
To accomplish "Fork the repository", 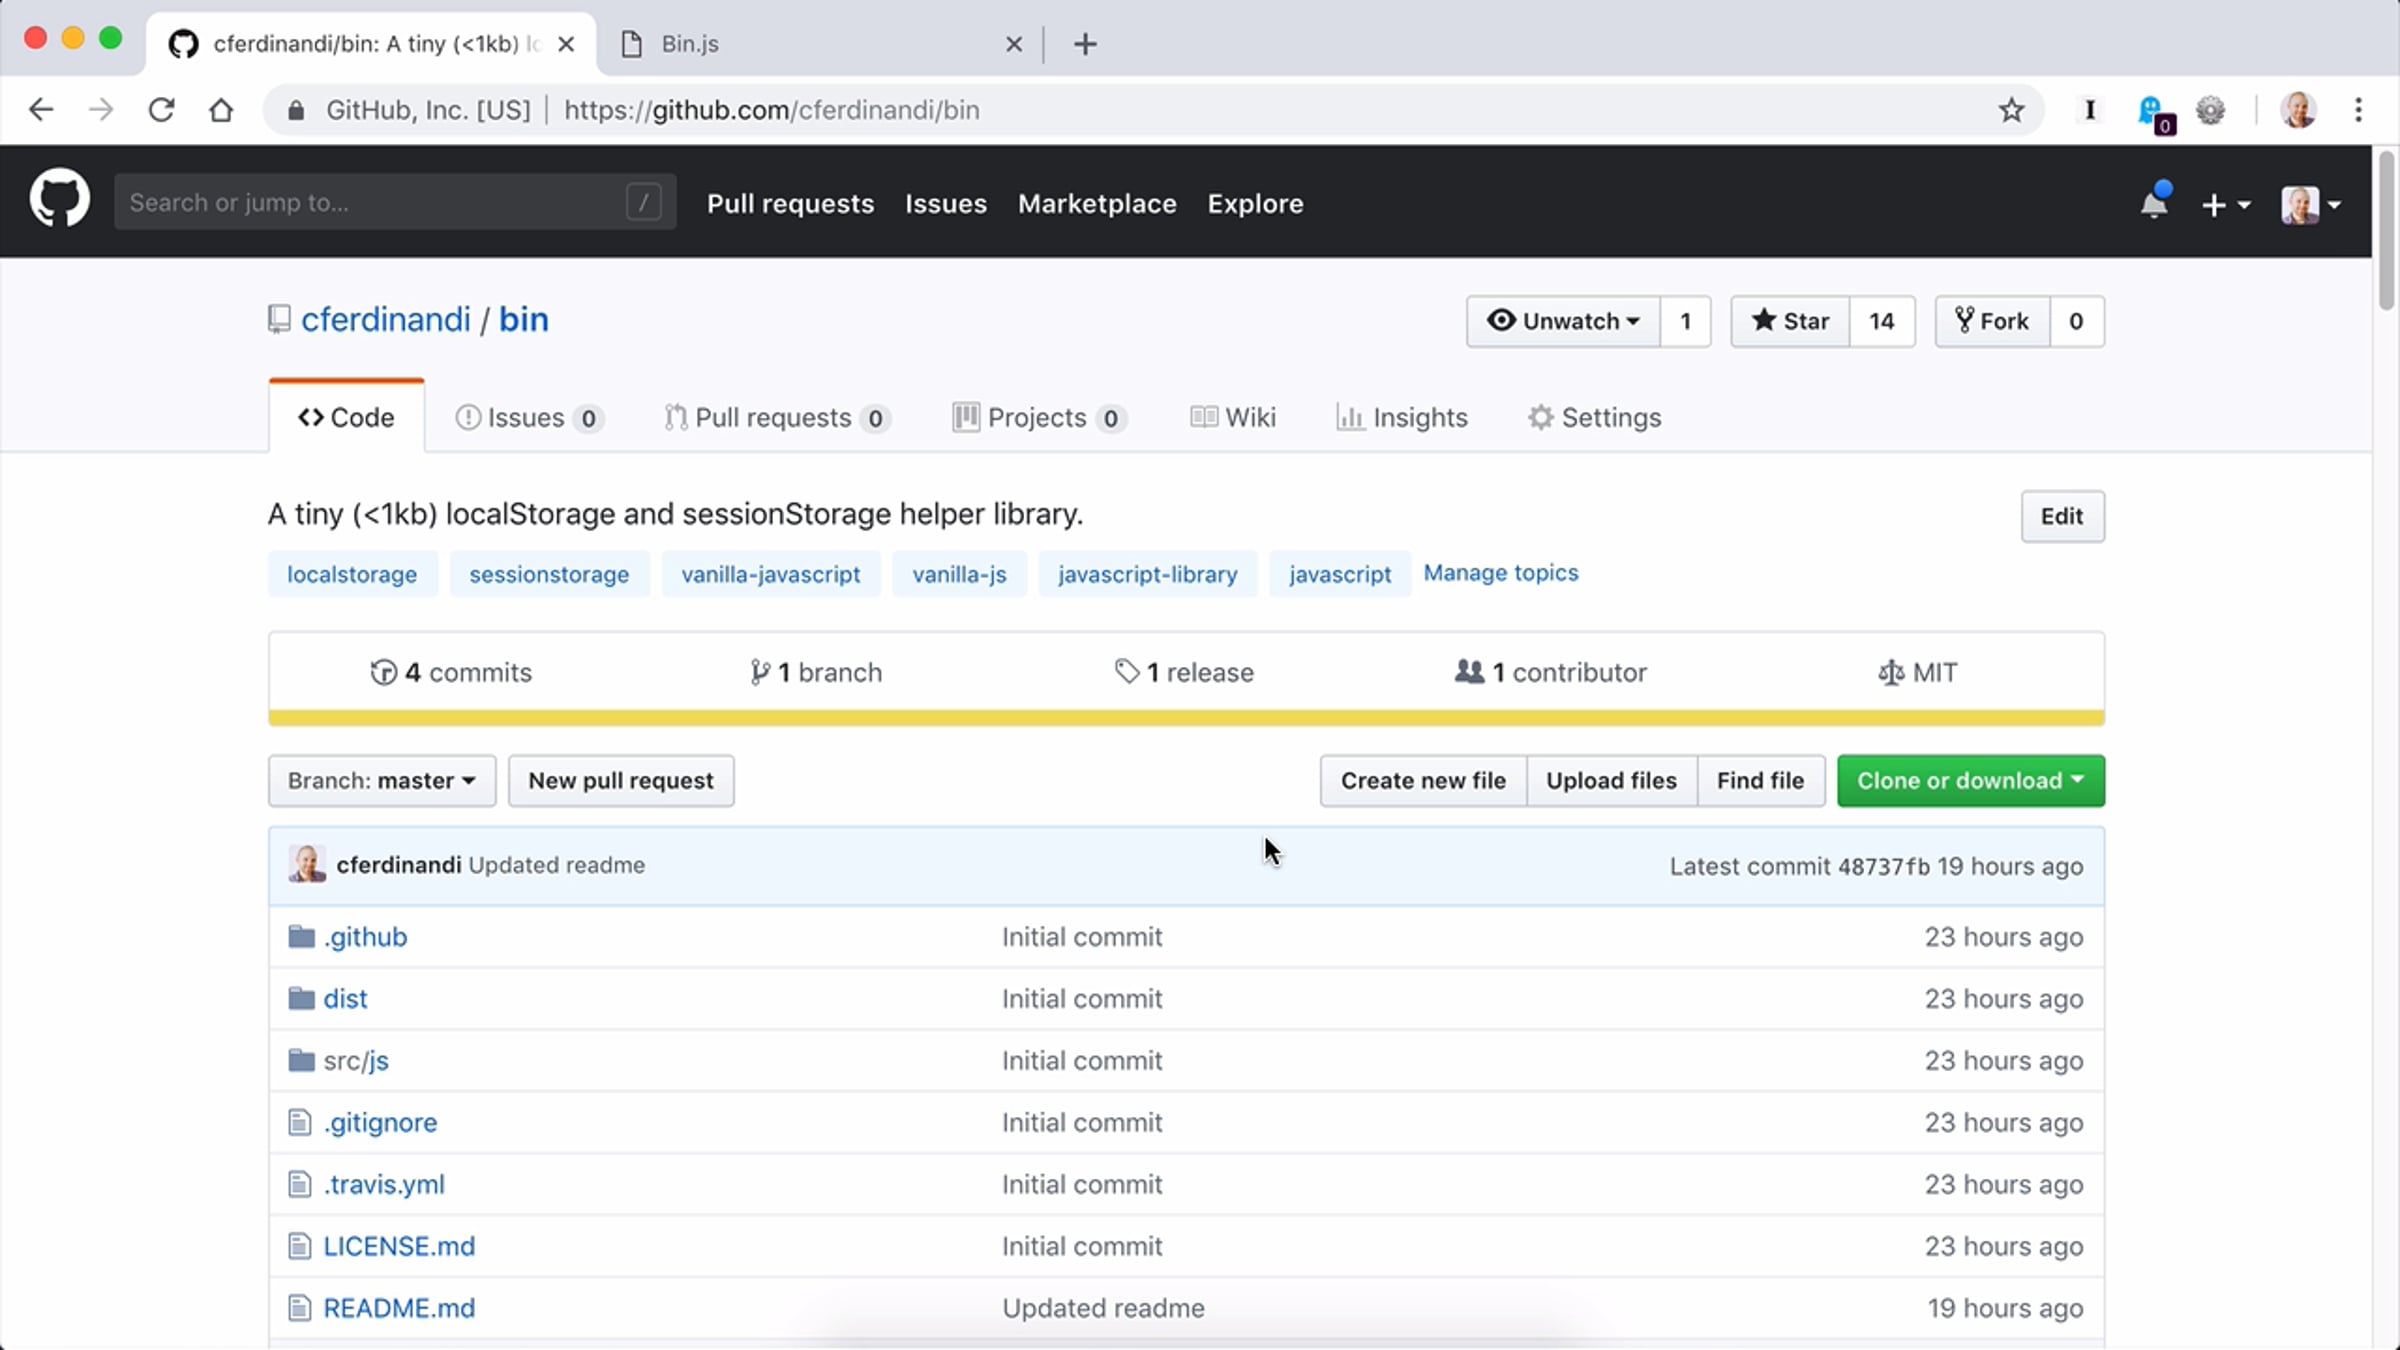I will [x=1992, y=321].
